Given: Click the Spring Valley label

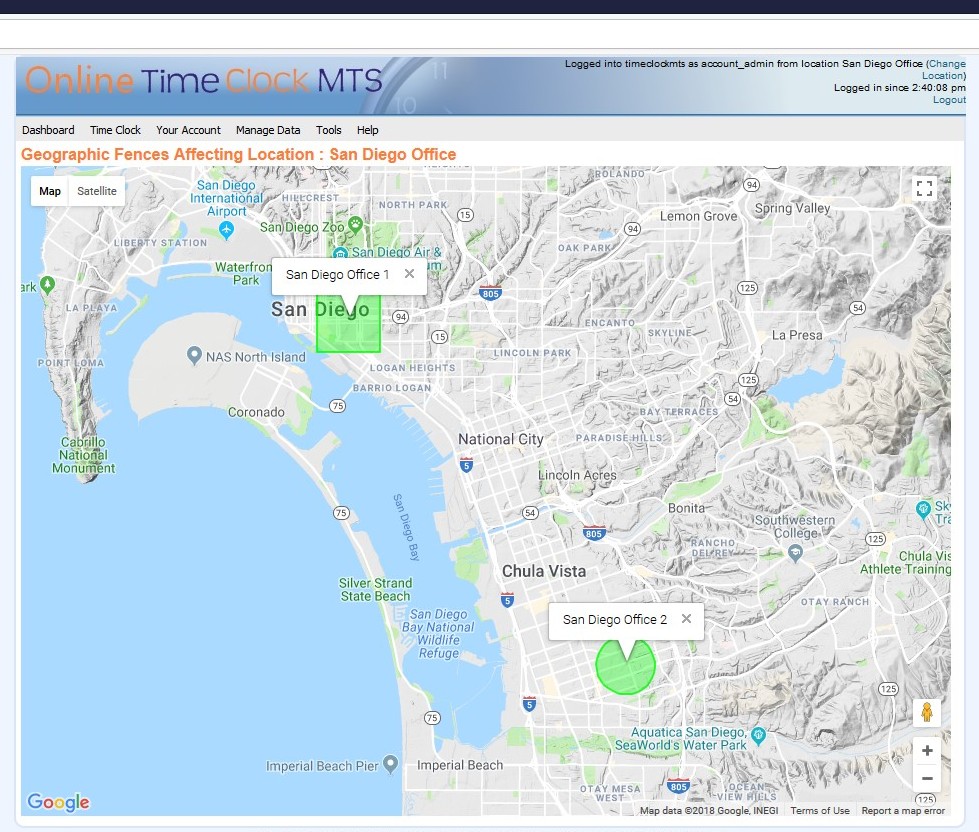Looking at the screenshot, I should (792, 208).
